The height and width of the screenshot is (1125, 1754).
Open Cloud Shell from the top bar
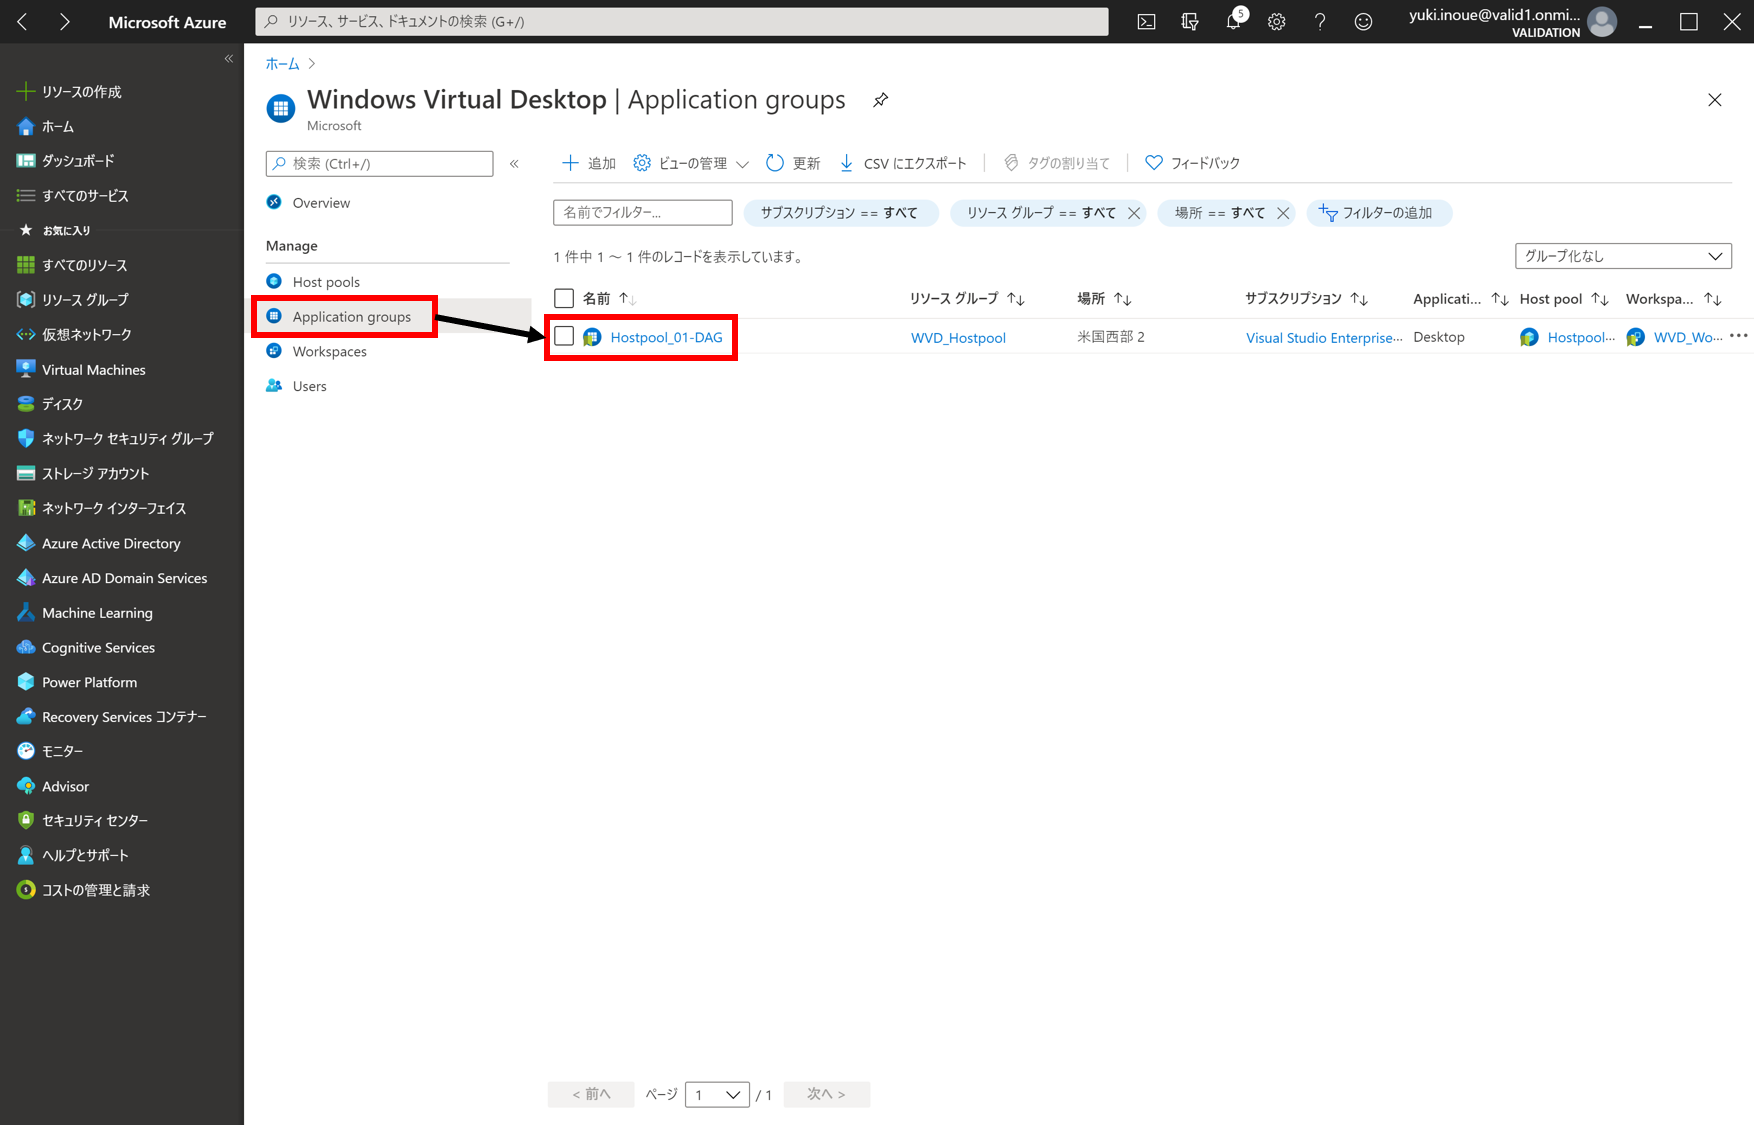coord(1146,22)
